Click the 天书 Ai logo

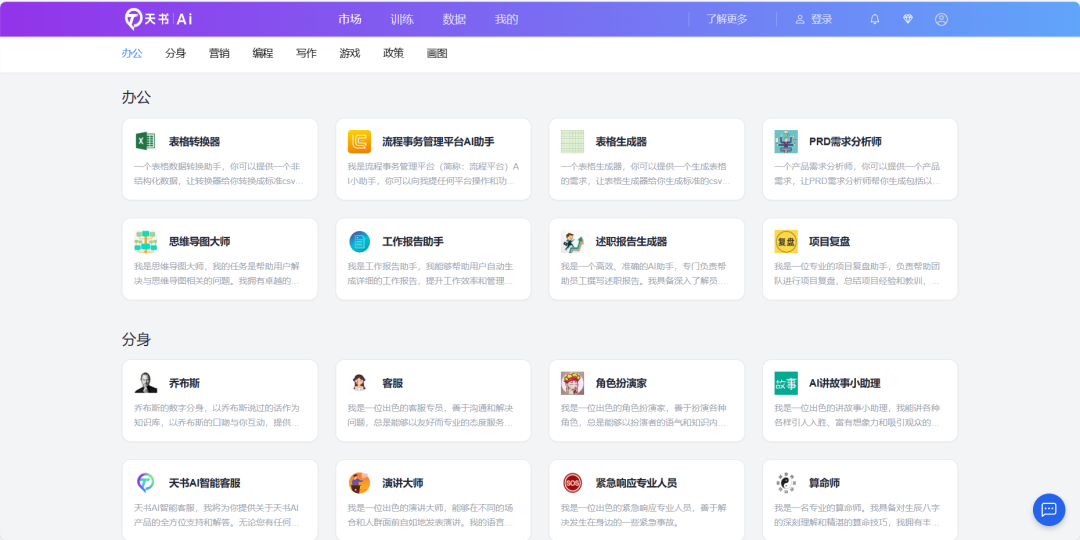(158, 19)
